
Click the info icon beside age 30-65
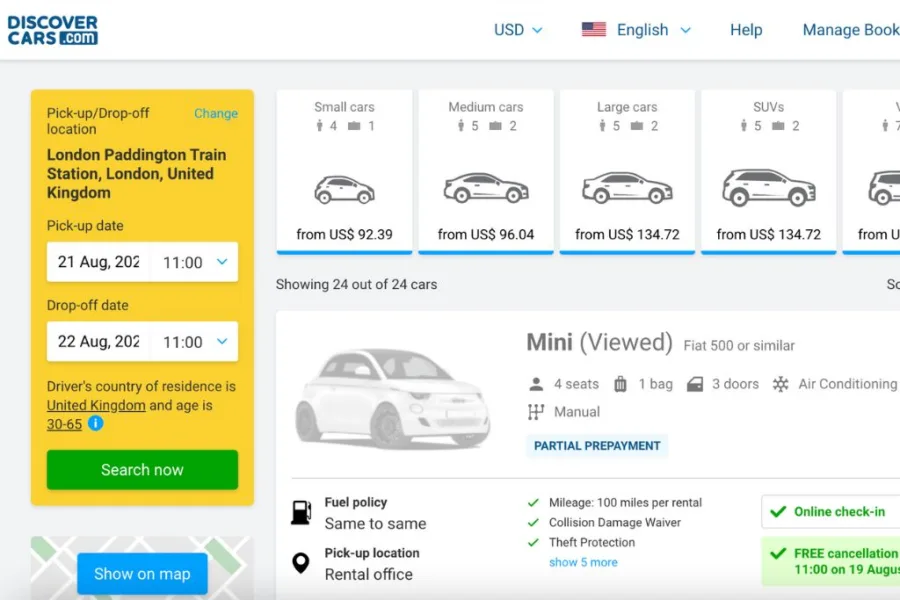click(95, 424)
